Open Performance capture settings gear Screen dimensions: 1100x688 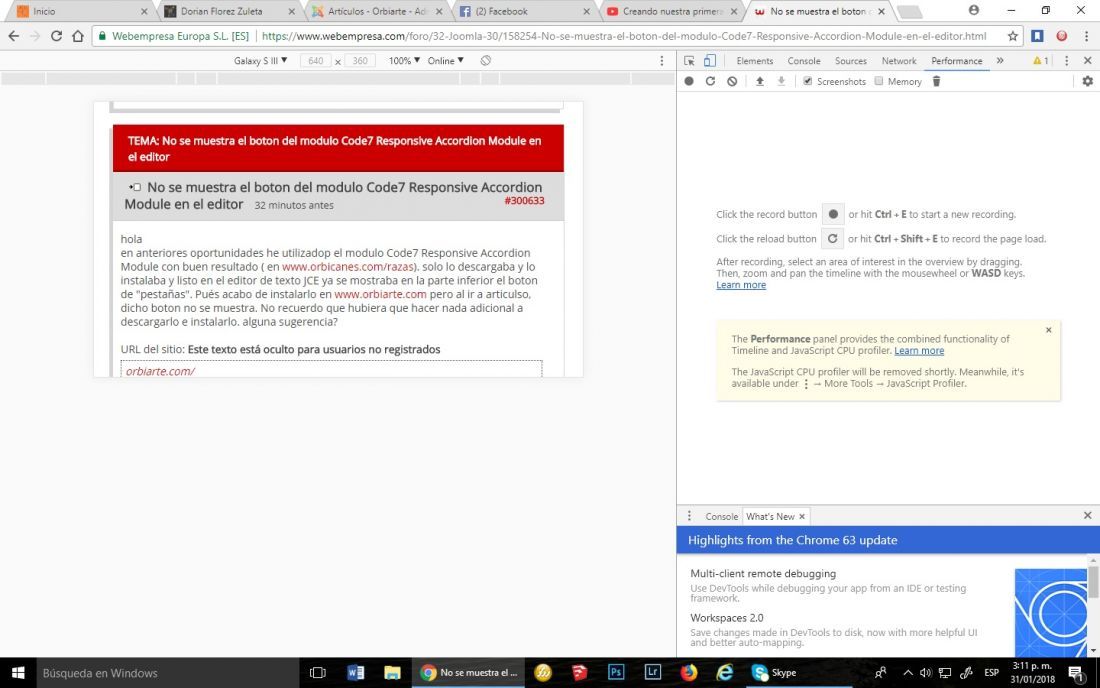pyautogui.click(x=1087, y=81)
